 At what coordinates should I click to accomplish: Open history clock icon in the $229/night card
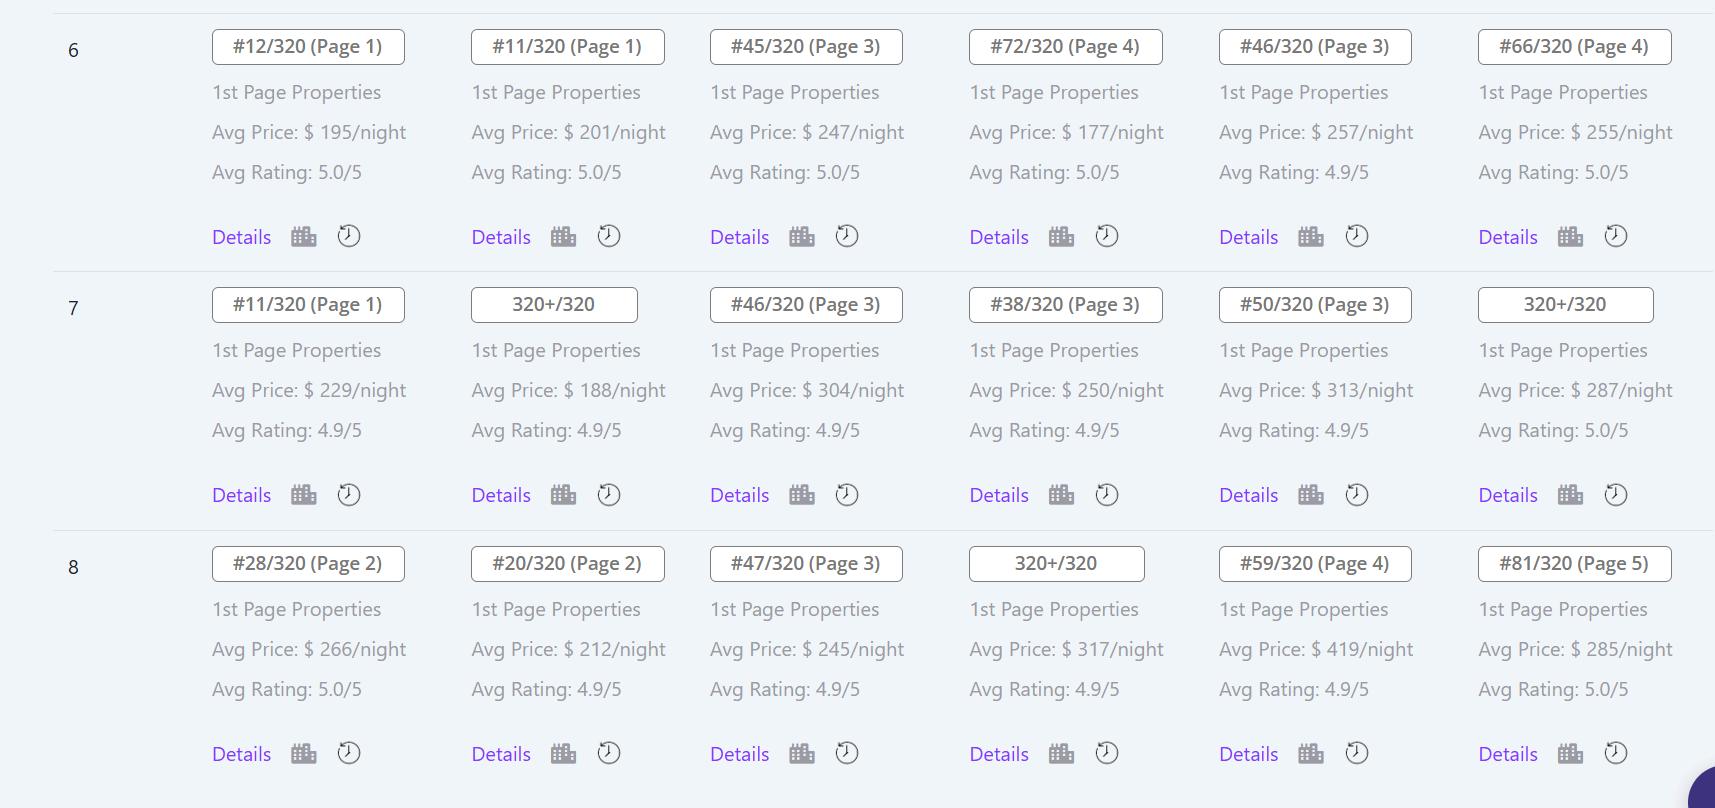coord(349,495)
